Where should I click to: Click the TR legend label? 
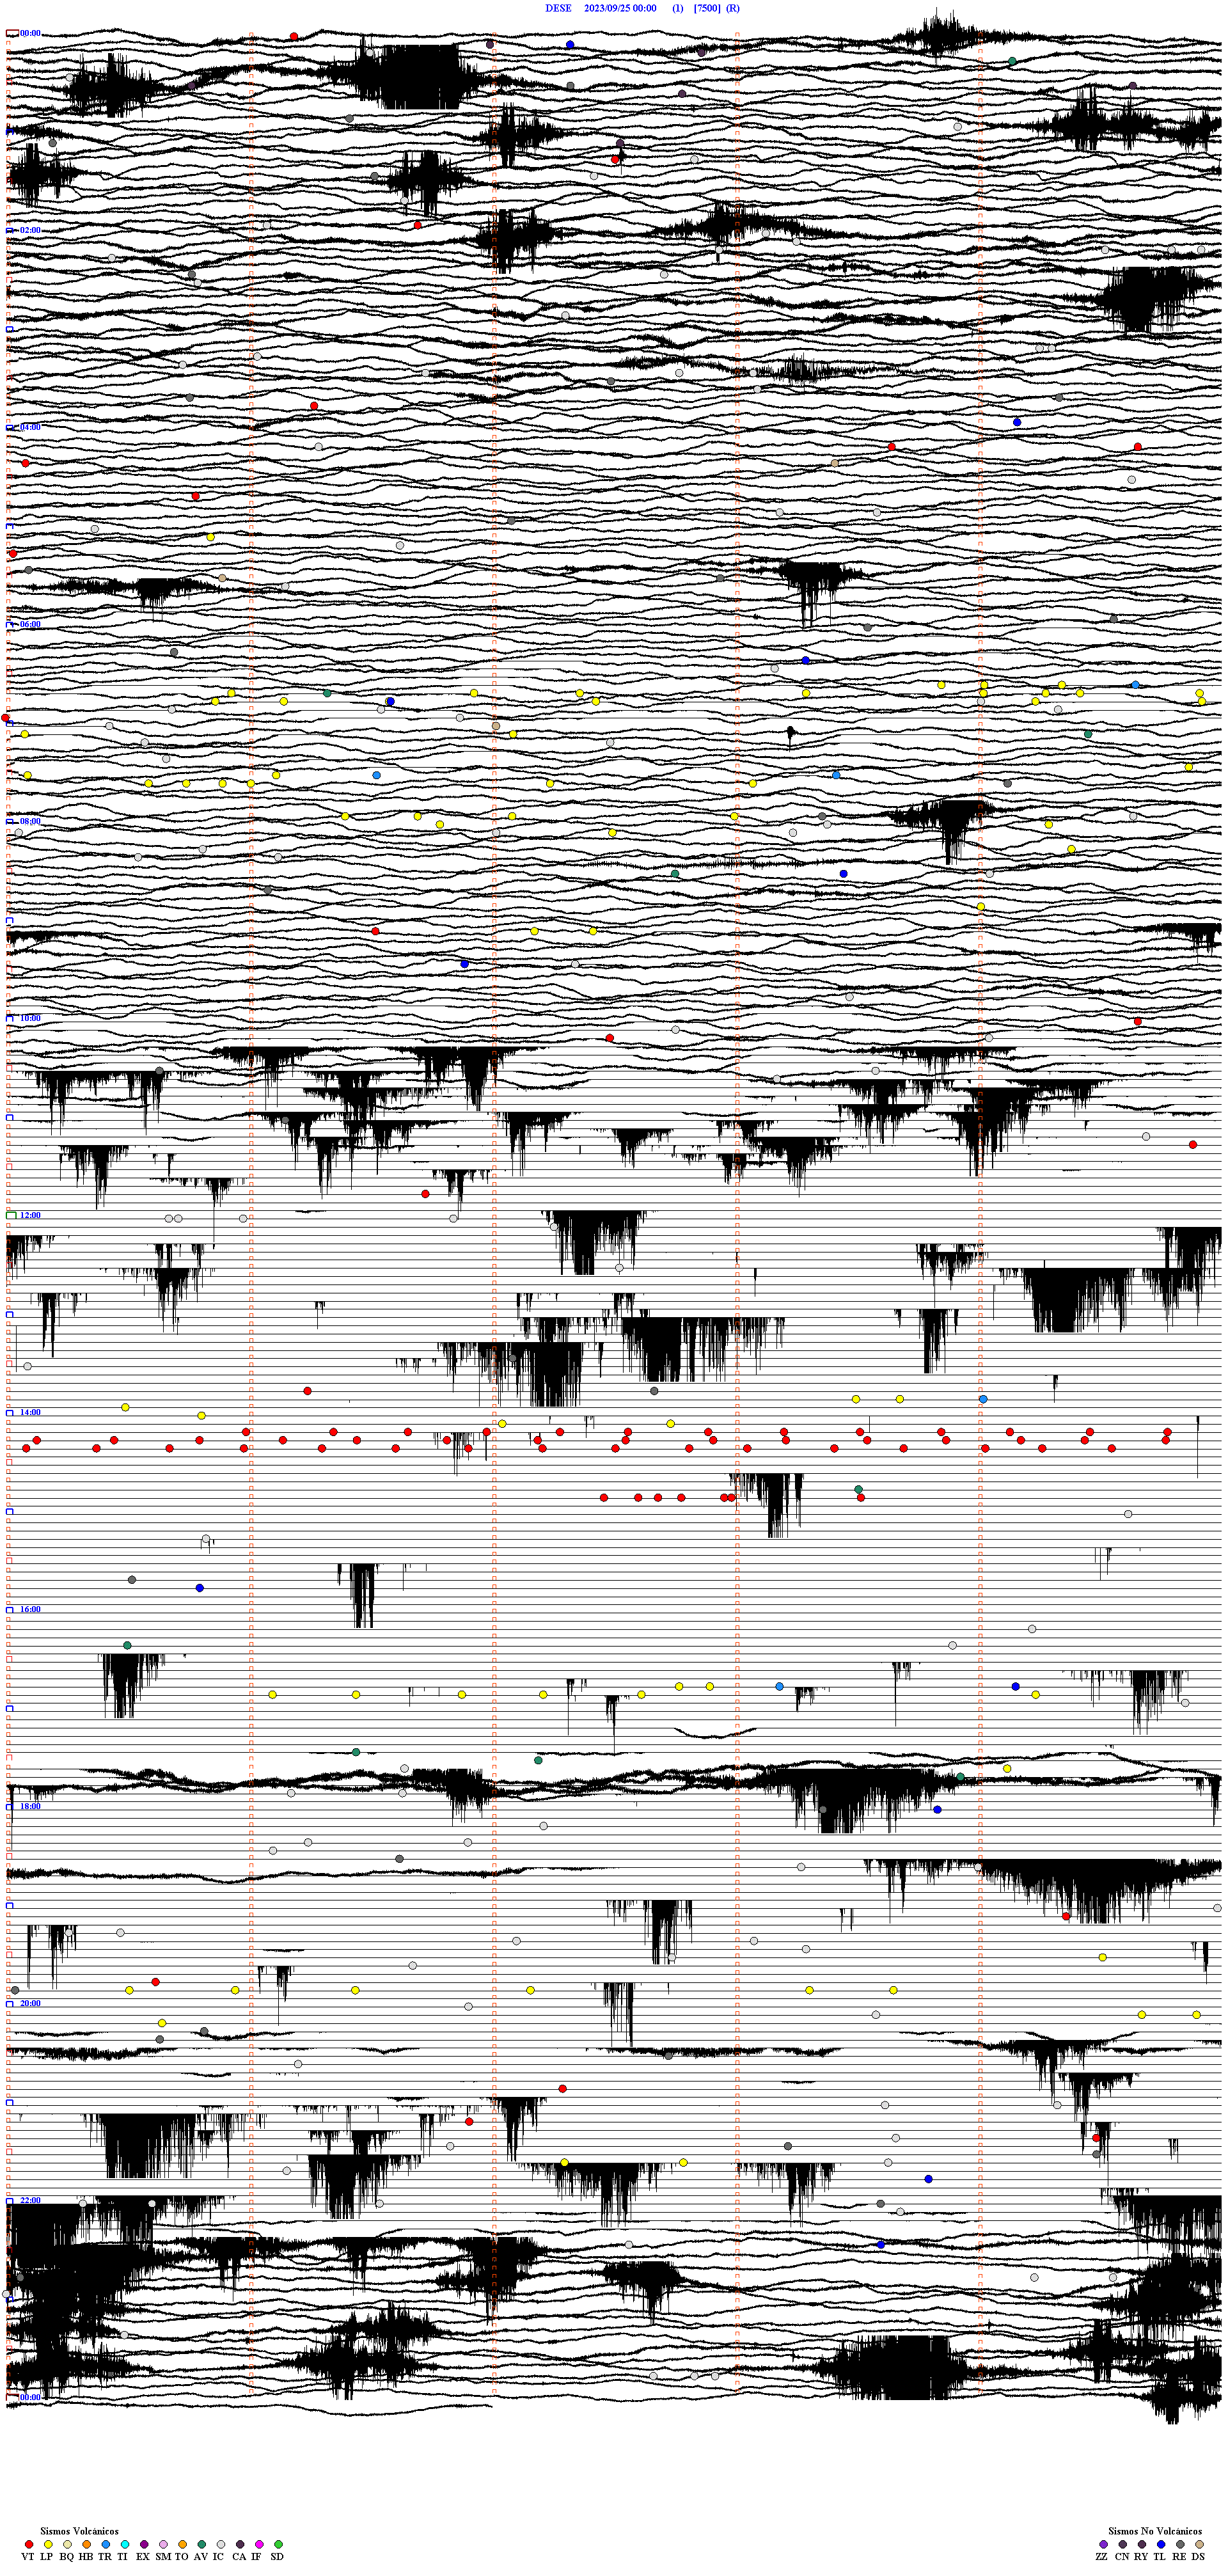click(x=105, y=2557)
